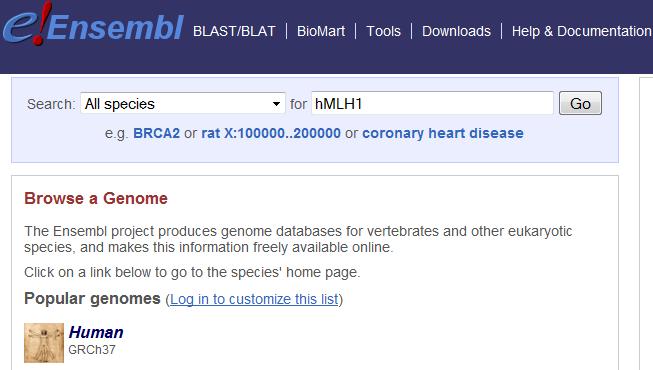Viewport: 653px width, 370px height.
Task: Open Help & Documentation
Action: click(x=581, y=31)
